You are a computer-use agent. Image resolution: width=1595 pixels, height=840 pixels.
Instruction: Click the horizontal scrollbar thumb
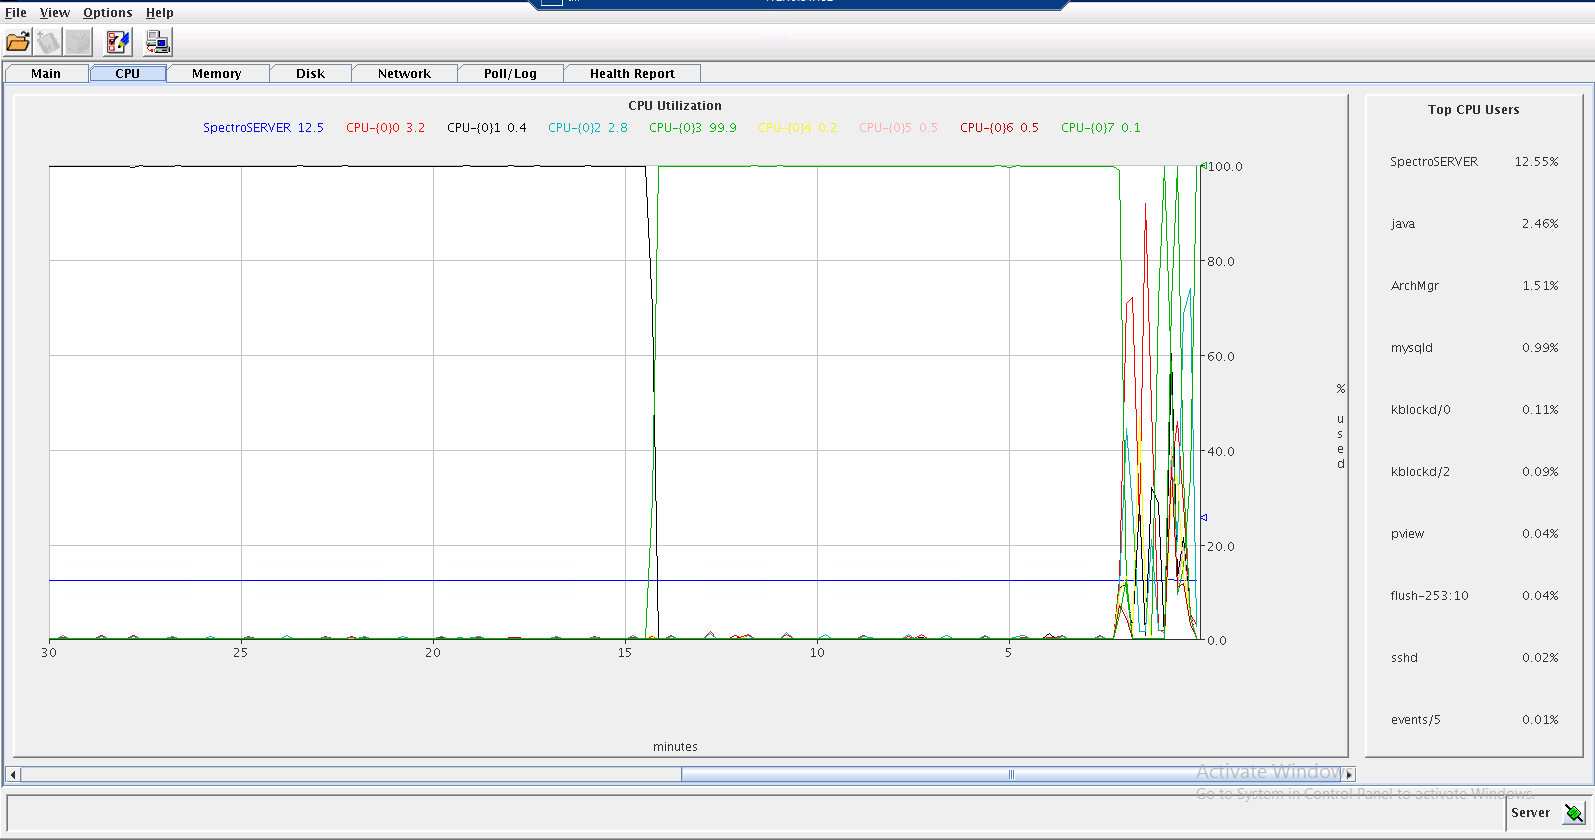point(1011,774)
